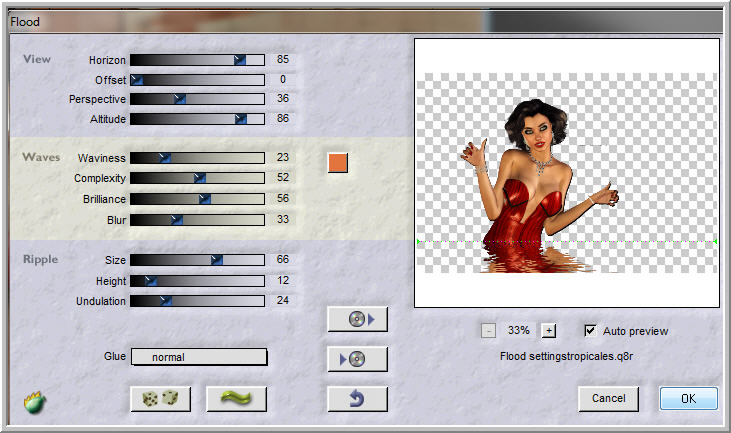This screenshot has height=433, width=731.
Task: Click the Altitude value 86
Action: pos(283,118)
